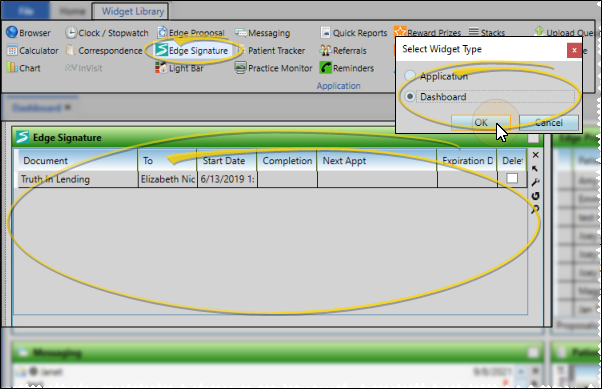Confirm widget type with OK button
This screenshot has height=389, width=602.
click(481, 122)
